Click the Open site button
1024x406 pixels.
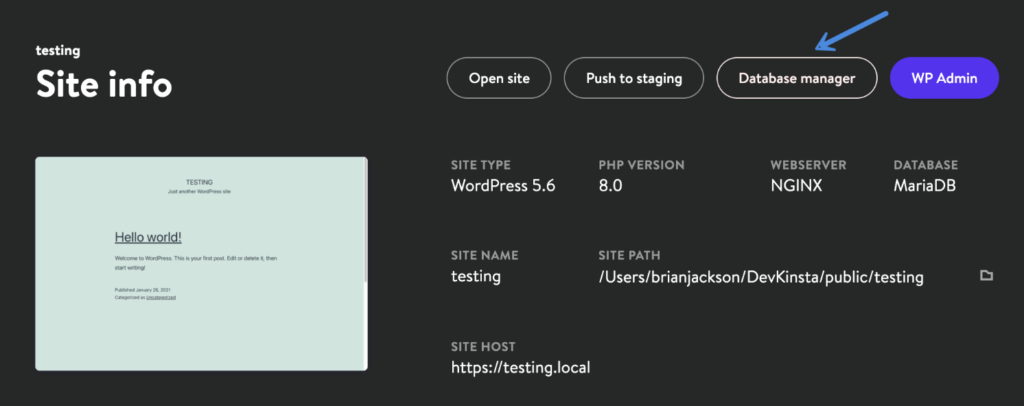click(499, 78)
